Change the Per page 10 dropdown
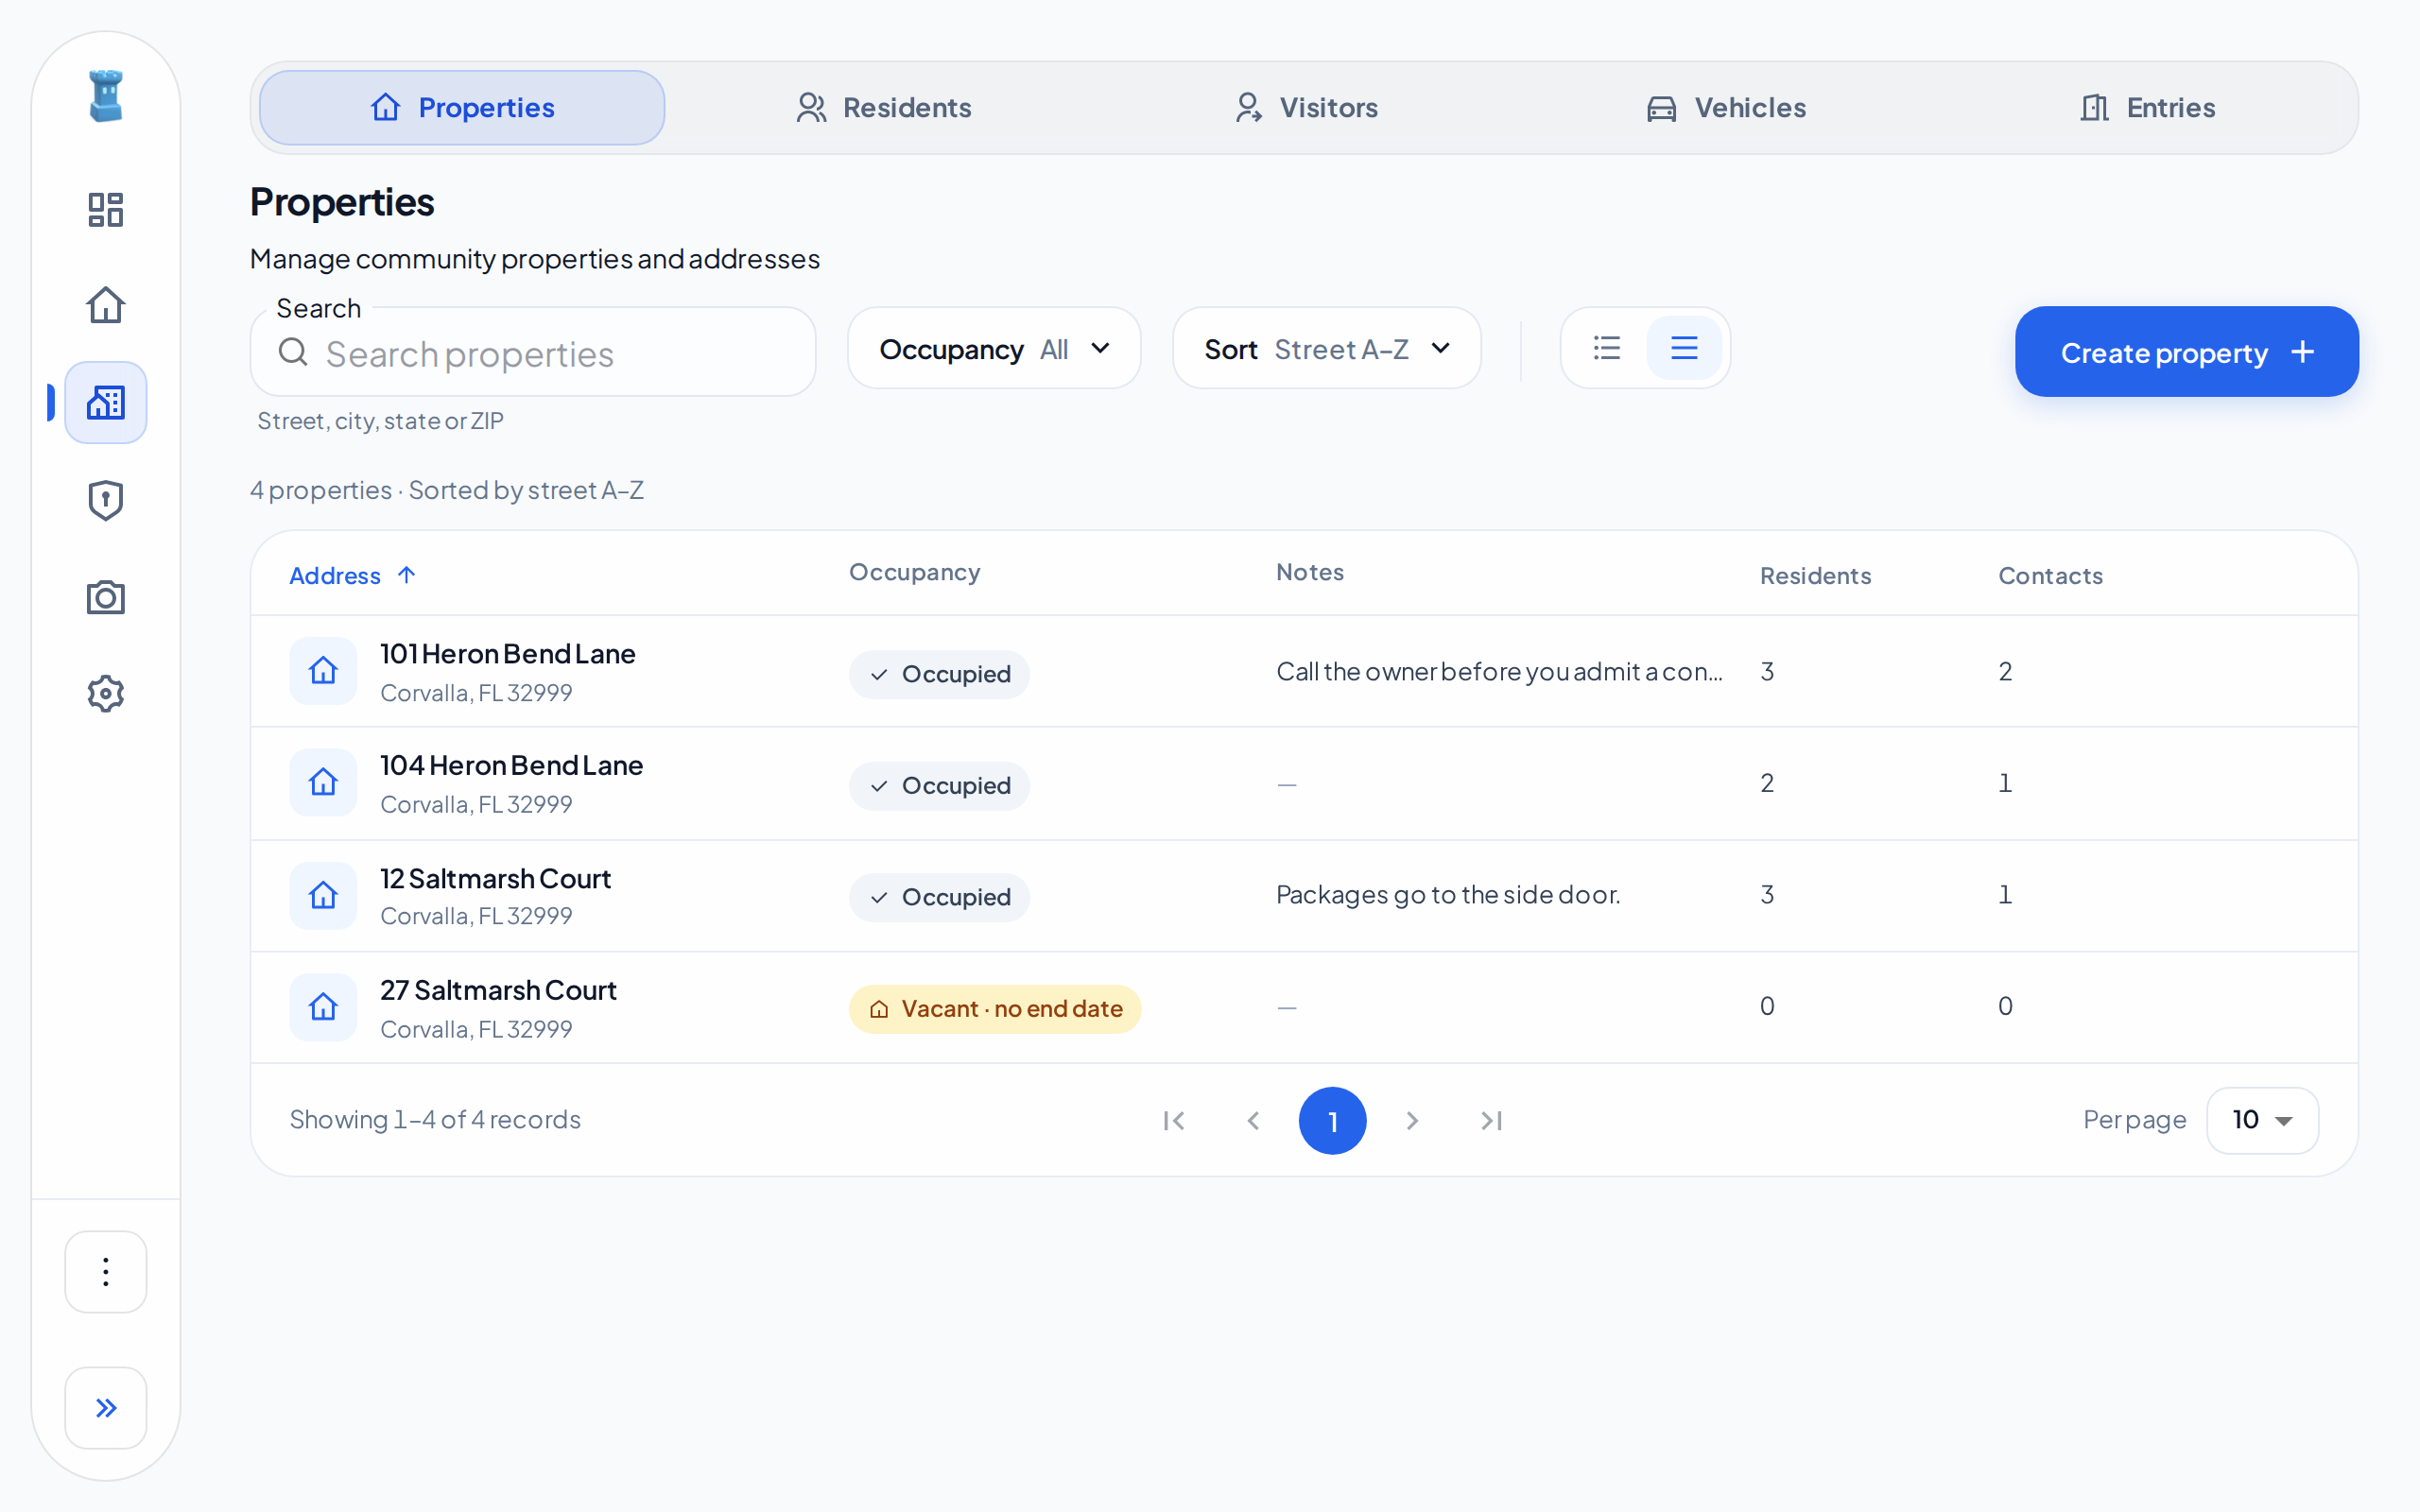 click(x=2262, y=1120)
